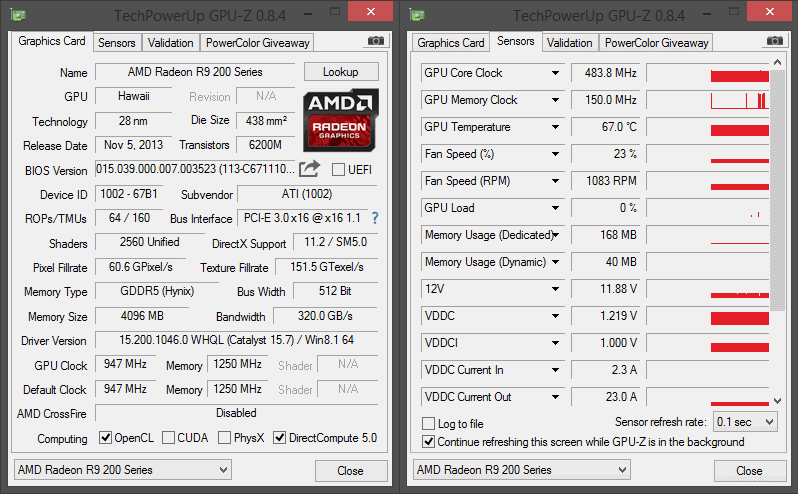Toggle the CUDA checkbox
Image resolution: width=798 pixels, height=494 pixels.
tap(168, 438)
